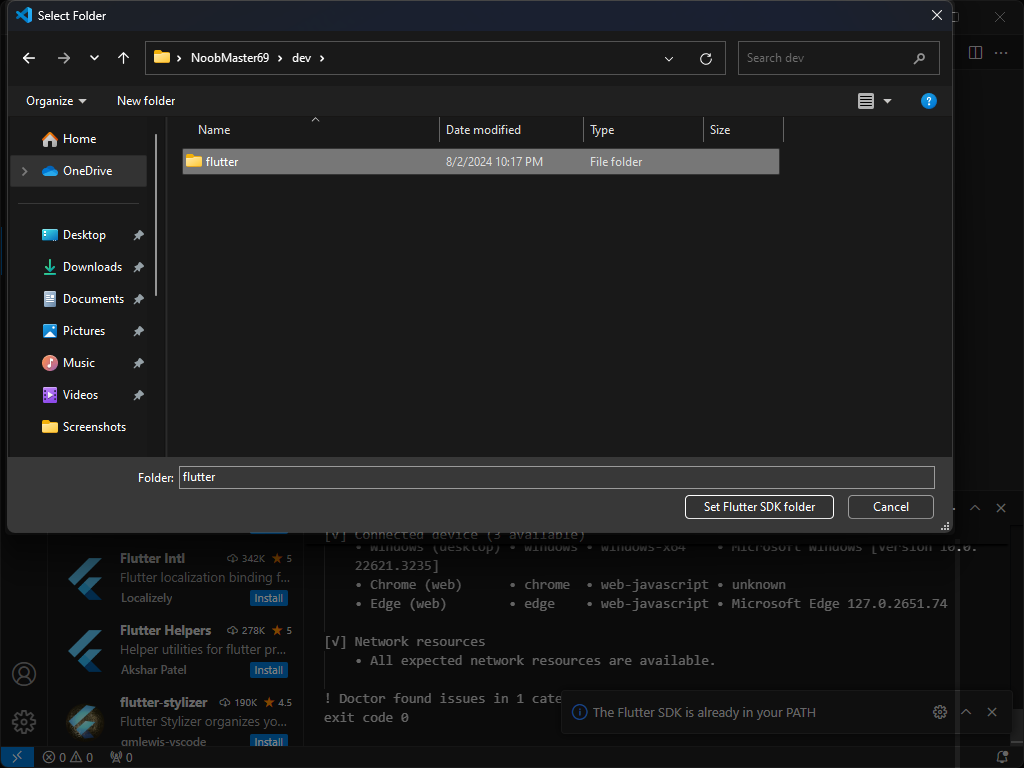The height and width of the screenshot is (768, 1024).
Task: Toggle VS Code split editor layout
Action: pyautogui.click(x=976, y=53)
